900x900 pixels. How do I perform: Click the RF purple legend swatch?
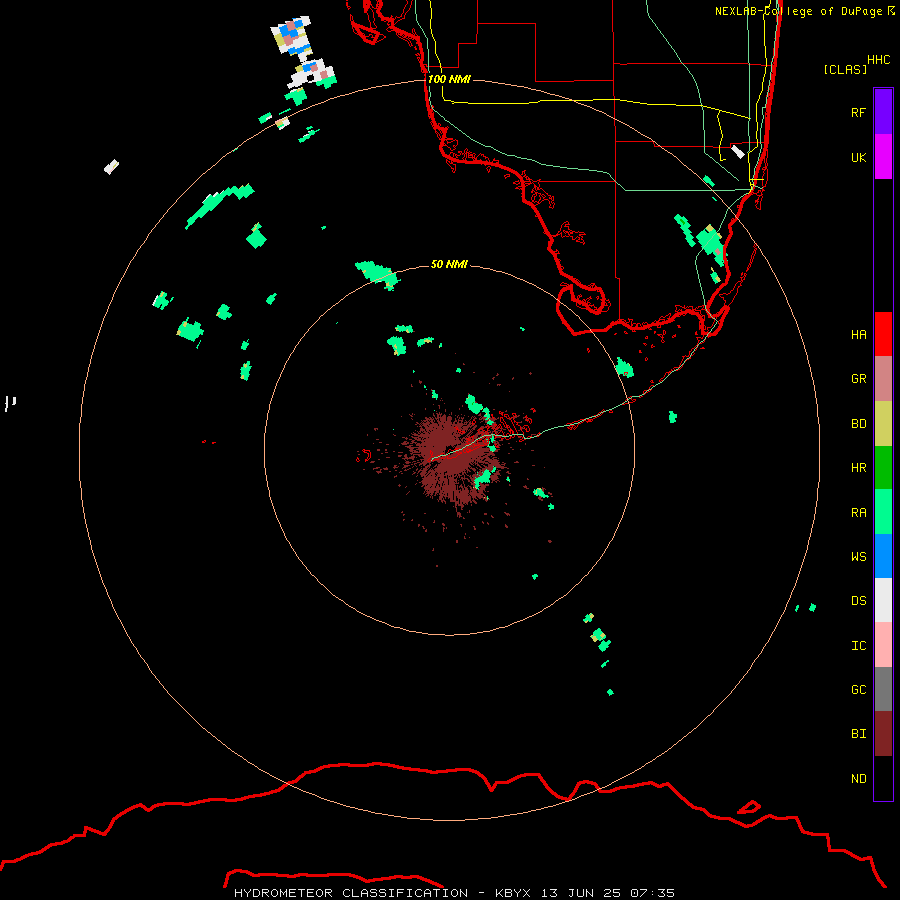click(883, 112)
